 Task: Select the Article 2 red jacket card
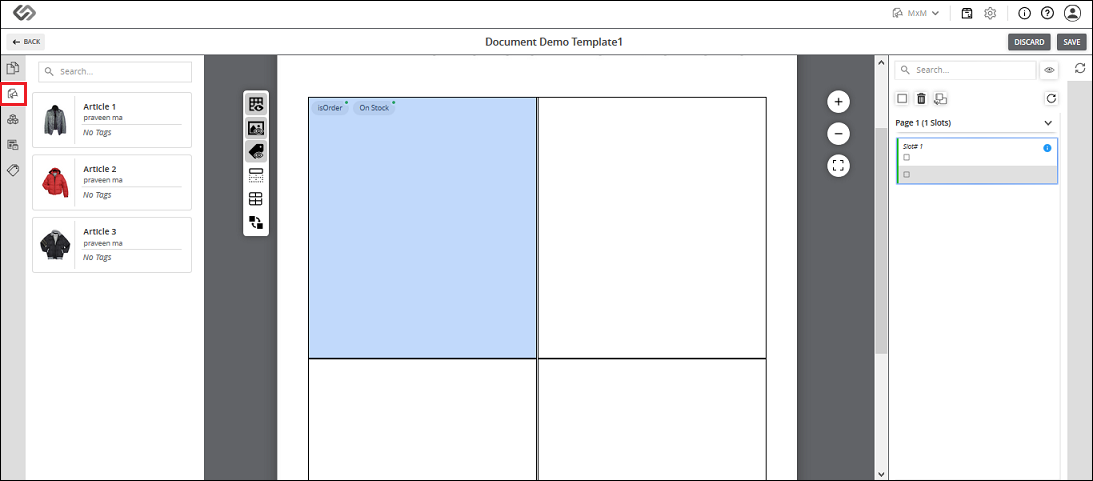[112, 183]
